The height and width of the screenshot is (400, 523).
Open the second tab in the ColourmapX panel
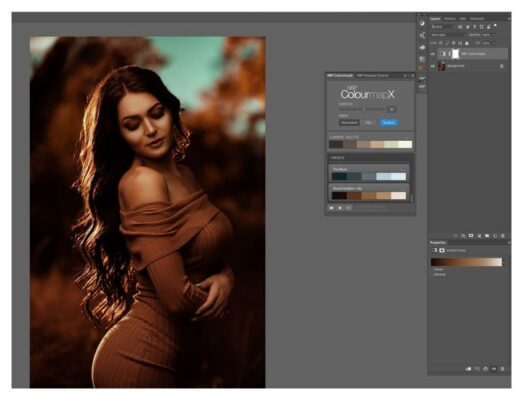pos(373,75)
